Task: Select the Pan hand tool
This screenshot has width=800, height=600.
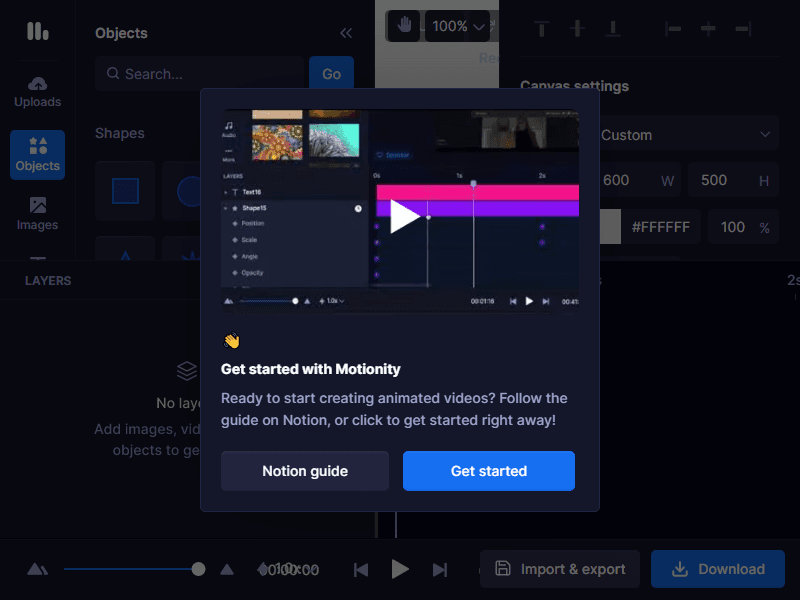Action: tap(402, 25)
